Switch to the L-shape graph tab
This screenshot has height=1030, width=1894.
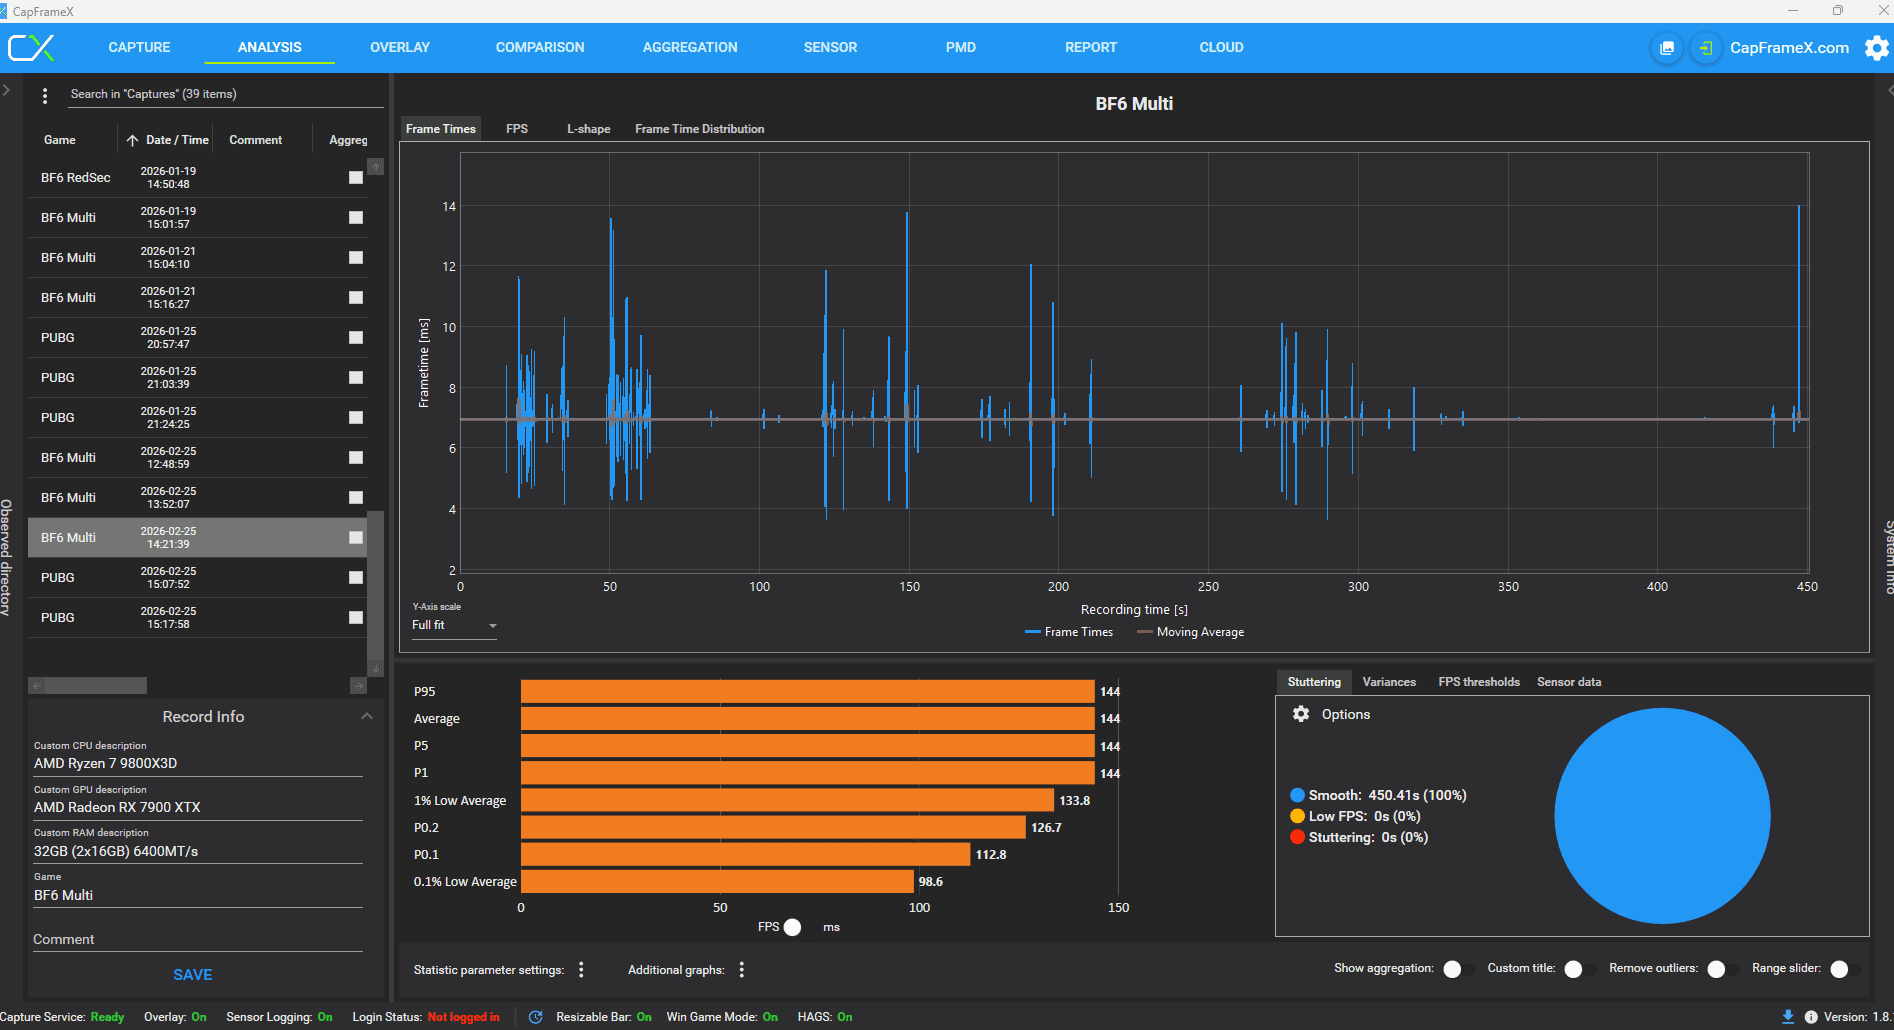coord(588,129)
